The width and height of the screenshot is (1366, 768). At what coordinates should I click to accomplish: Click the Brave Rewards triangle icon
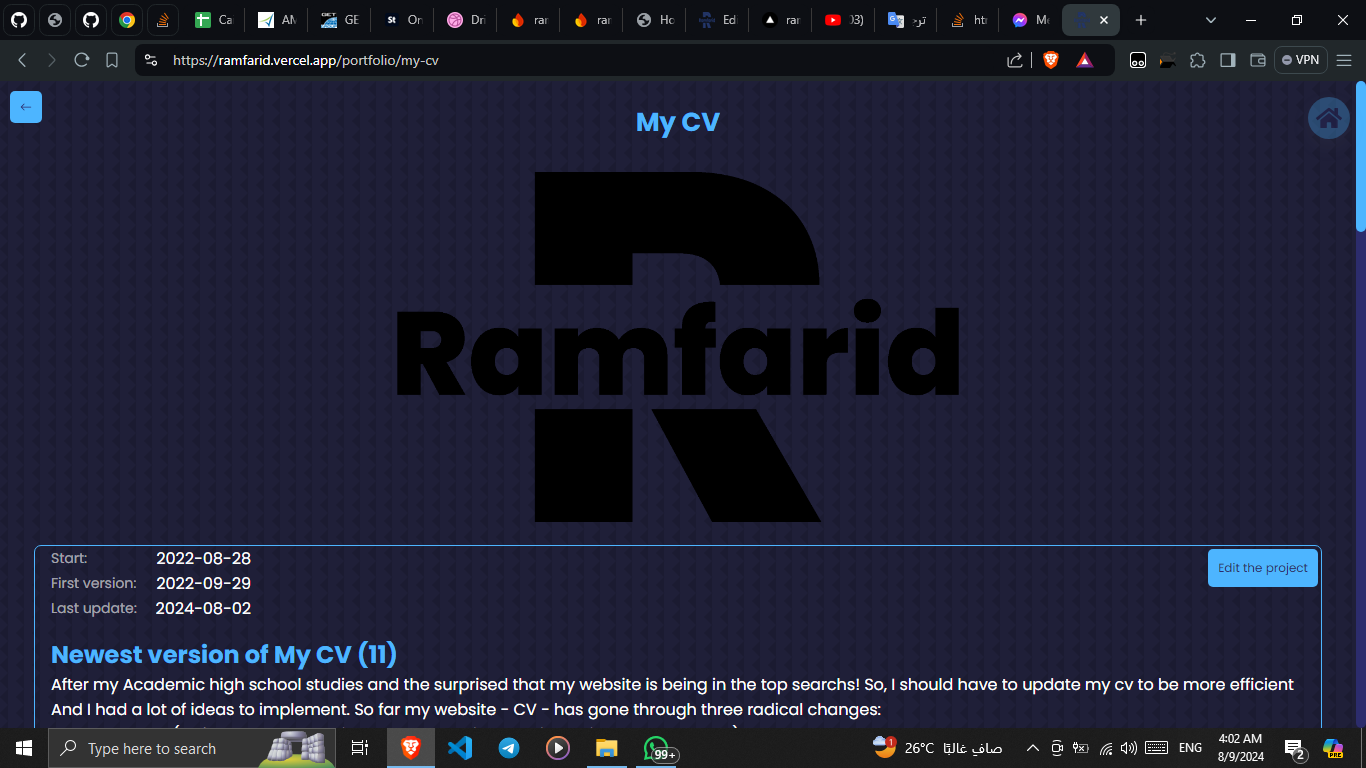[x=1084, y=60]
